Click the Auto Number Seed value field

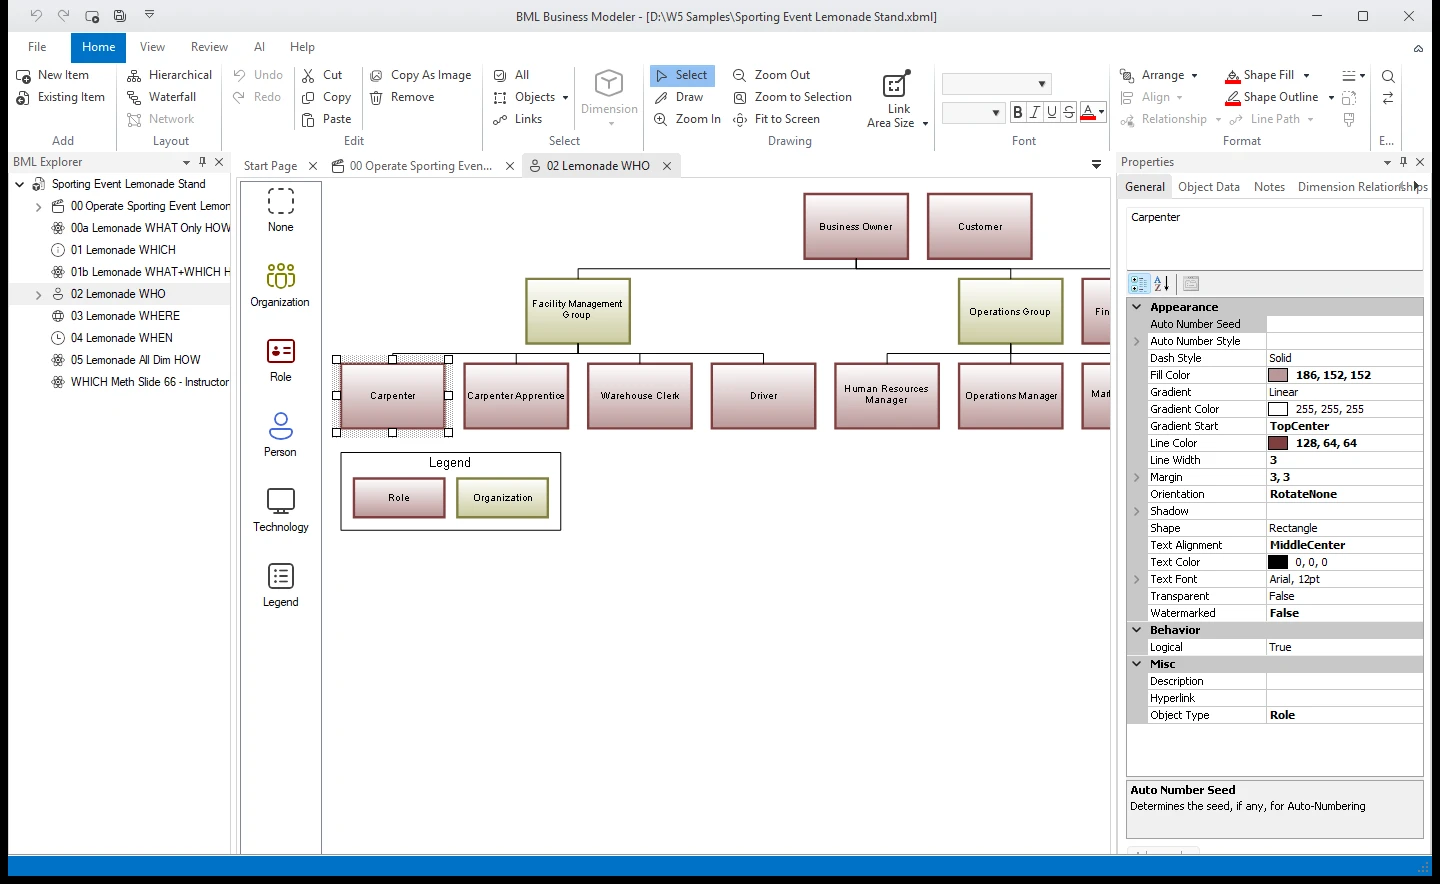(1344, 324)
